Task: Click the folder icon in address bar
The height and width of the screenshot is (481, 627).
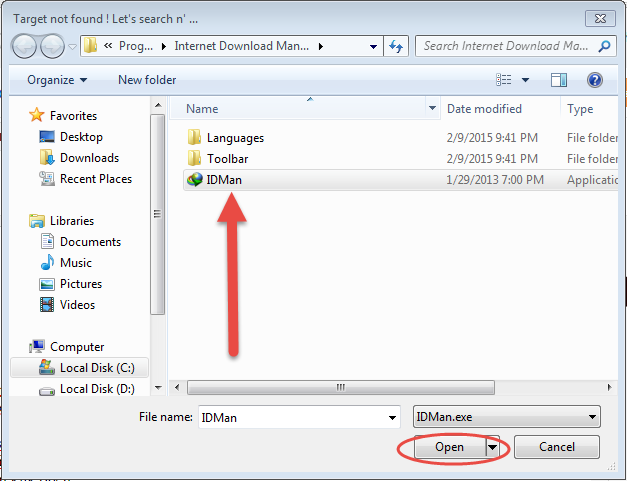Action: 91,46
